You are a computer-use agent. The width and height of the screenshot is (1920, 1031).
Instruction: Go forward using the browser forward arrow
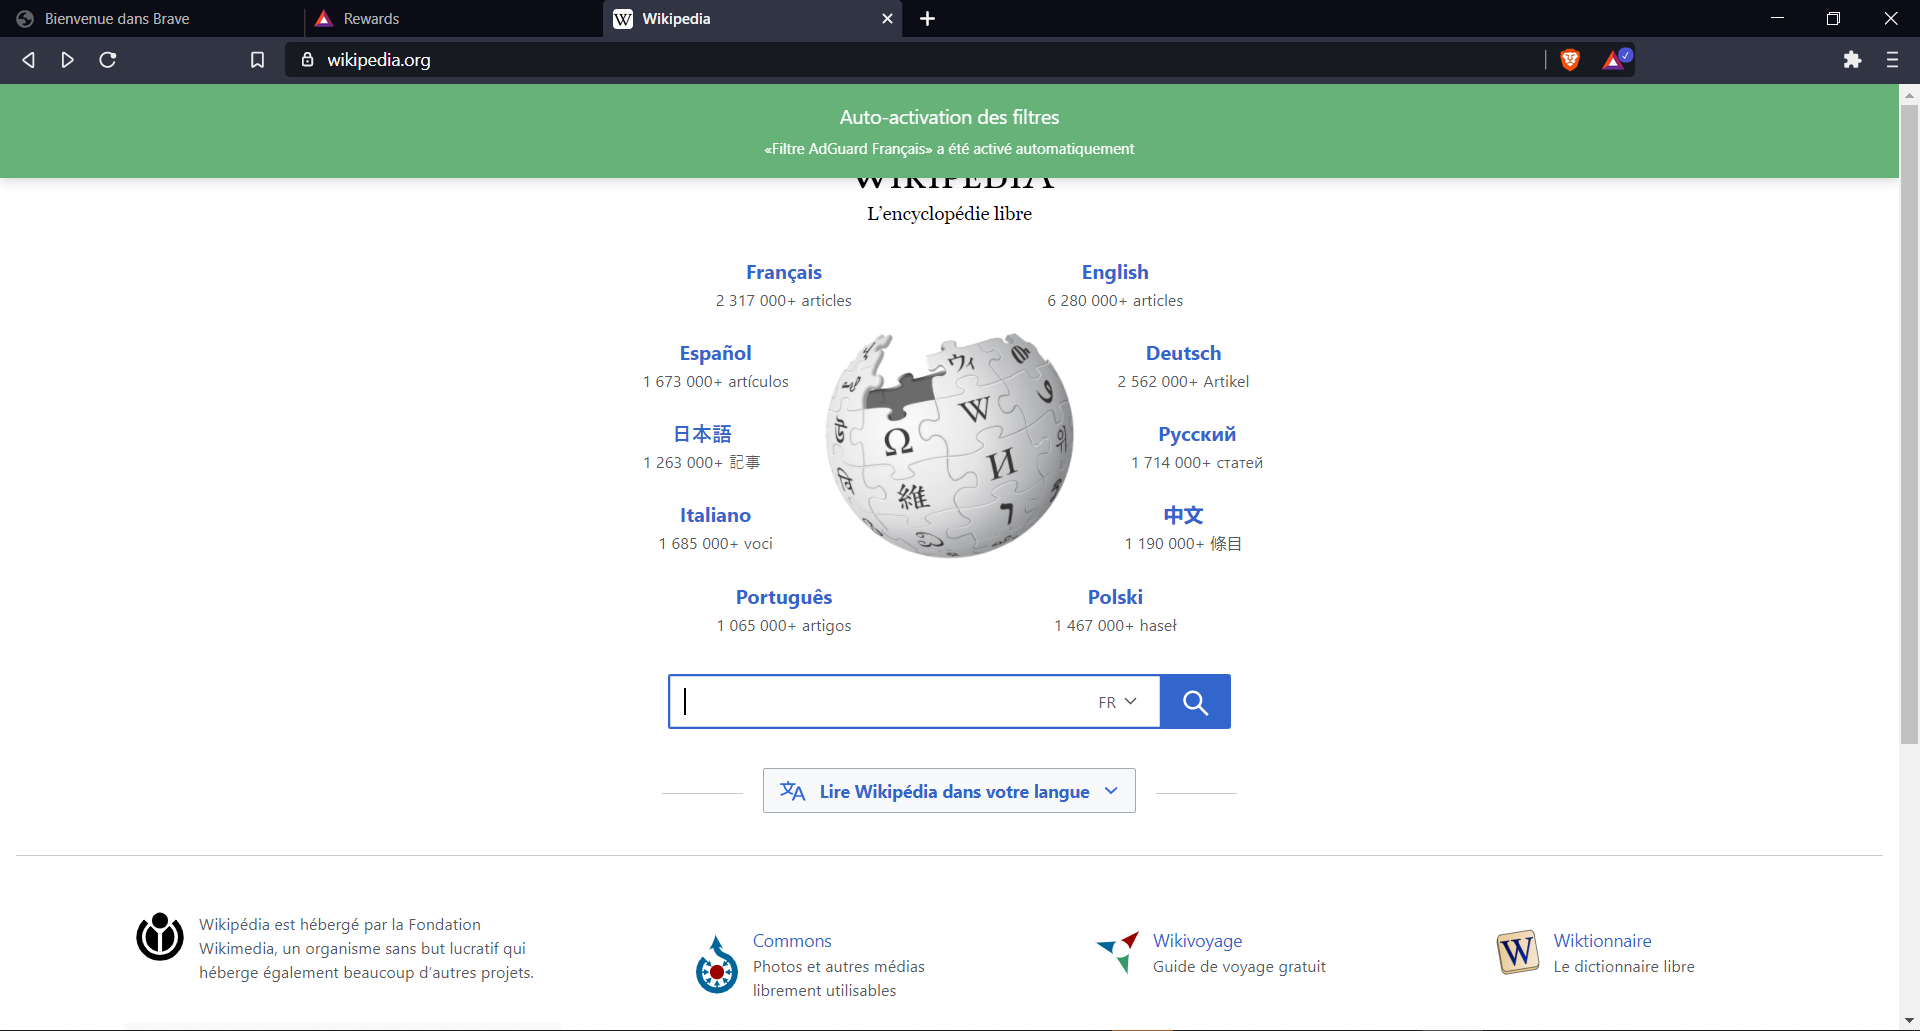67,60
